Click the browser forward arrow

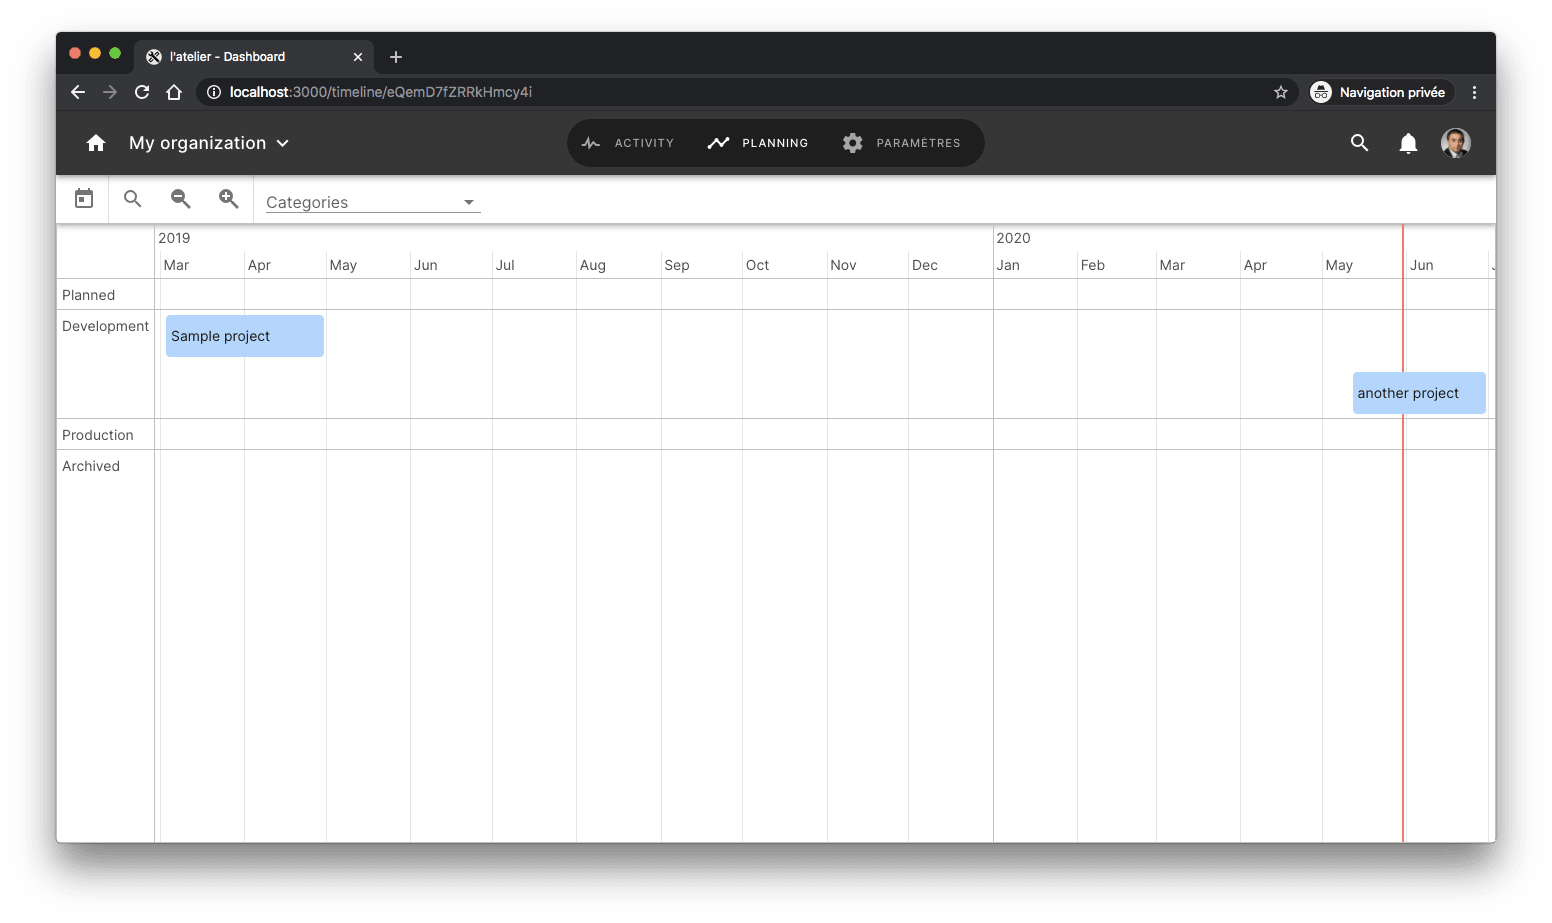pyautogui.click(x=110, y=92)
